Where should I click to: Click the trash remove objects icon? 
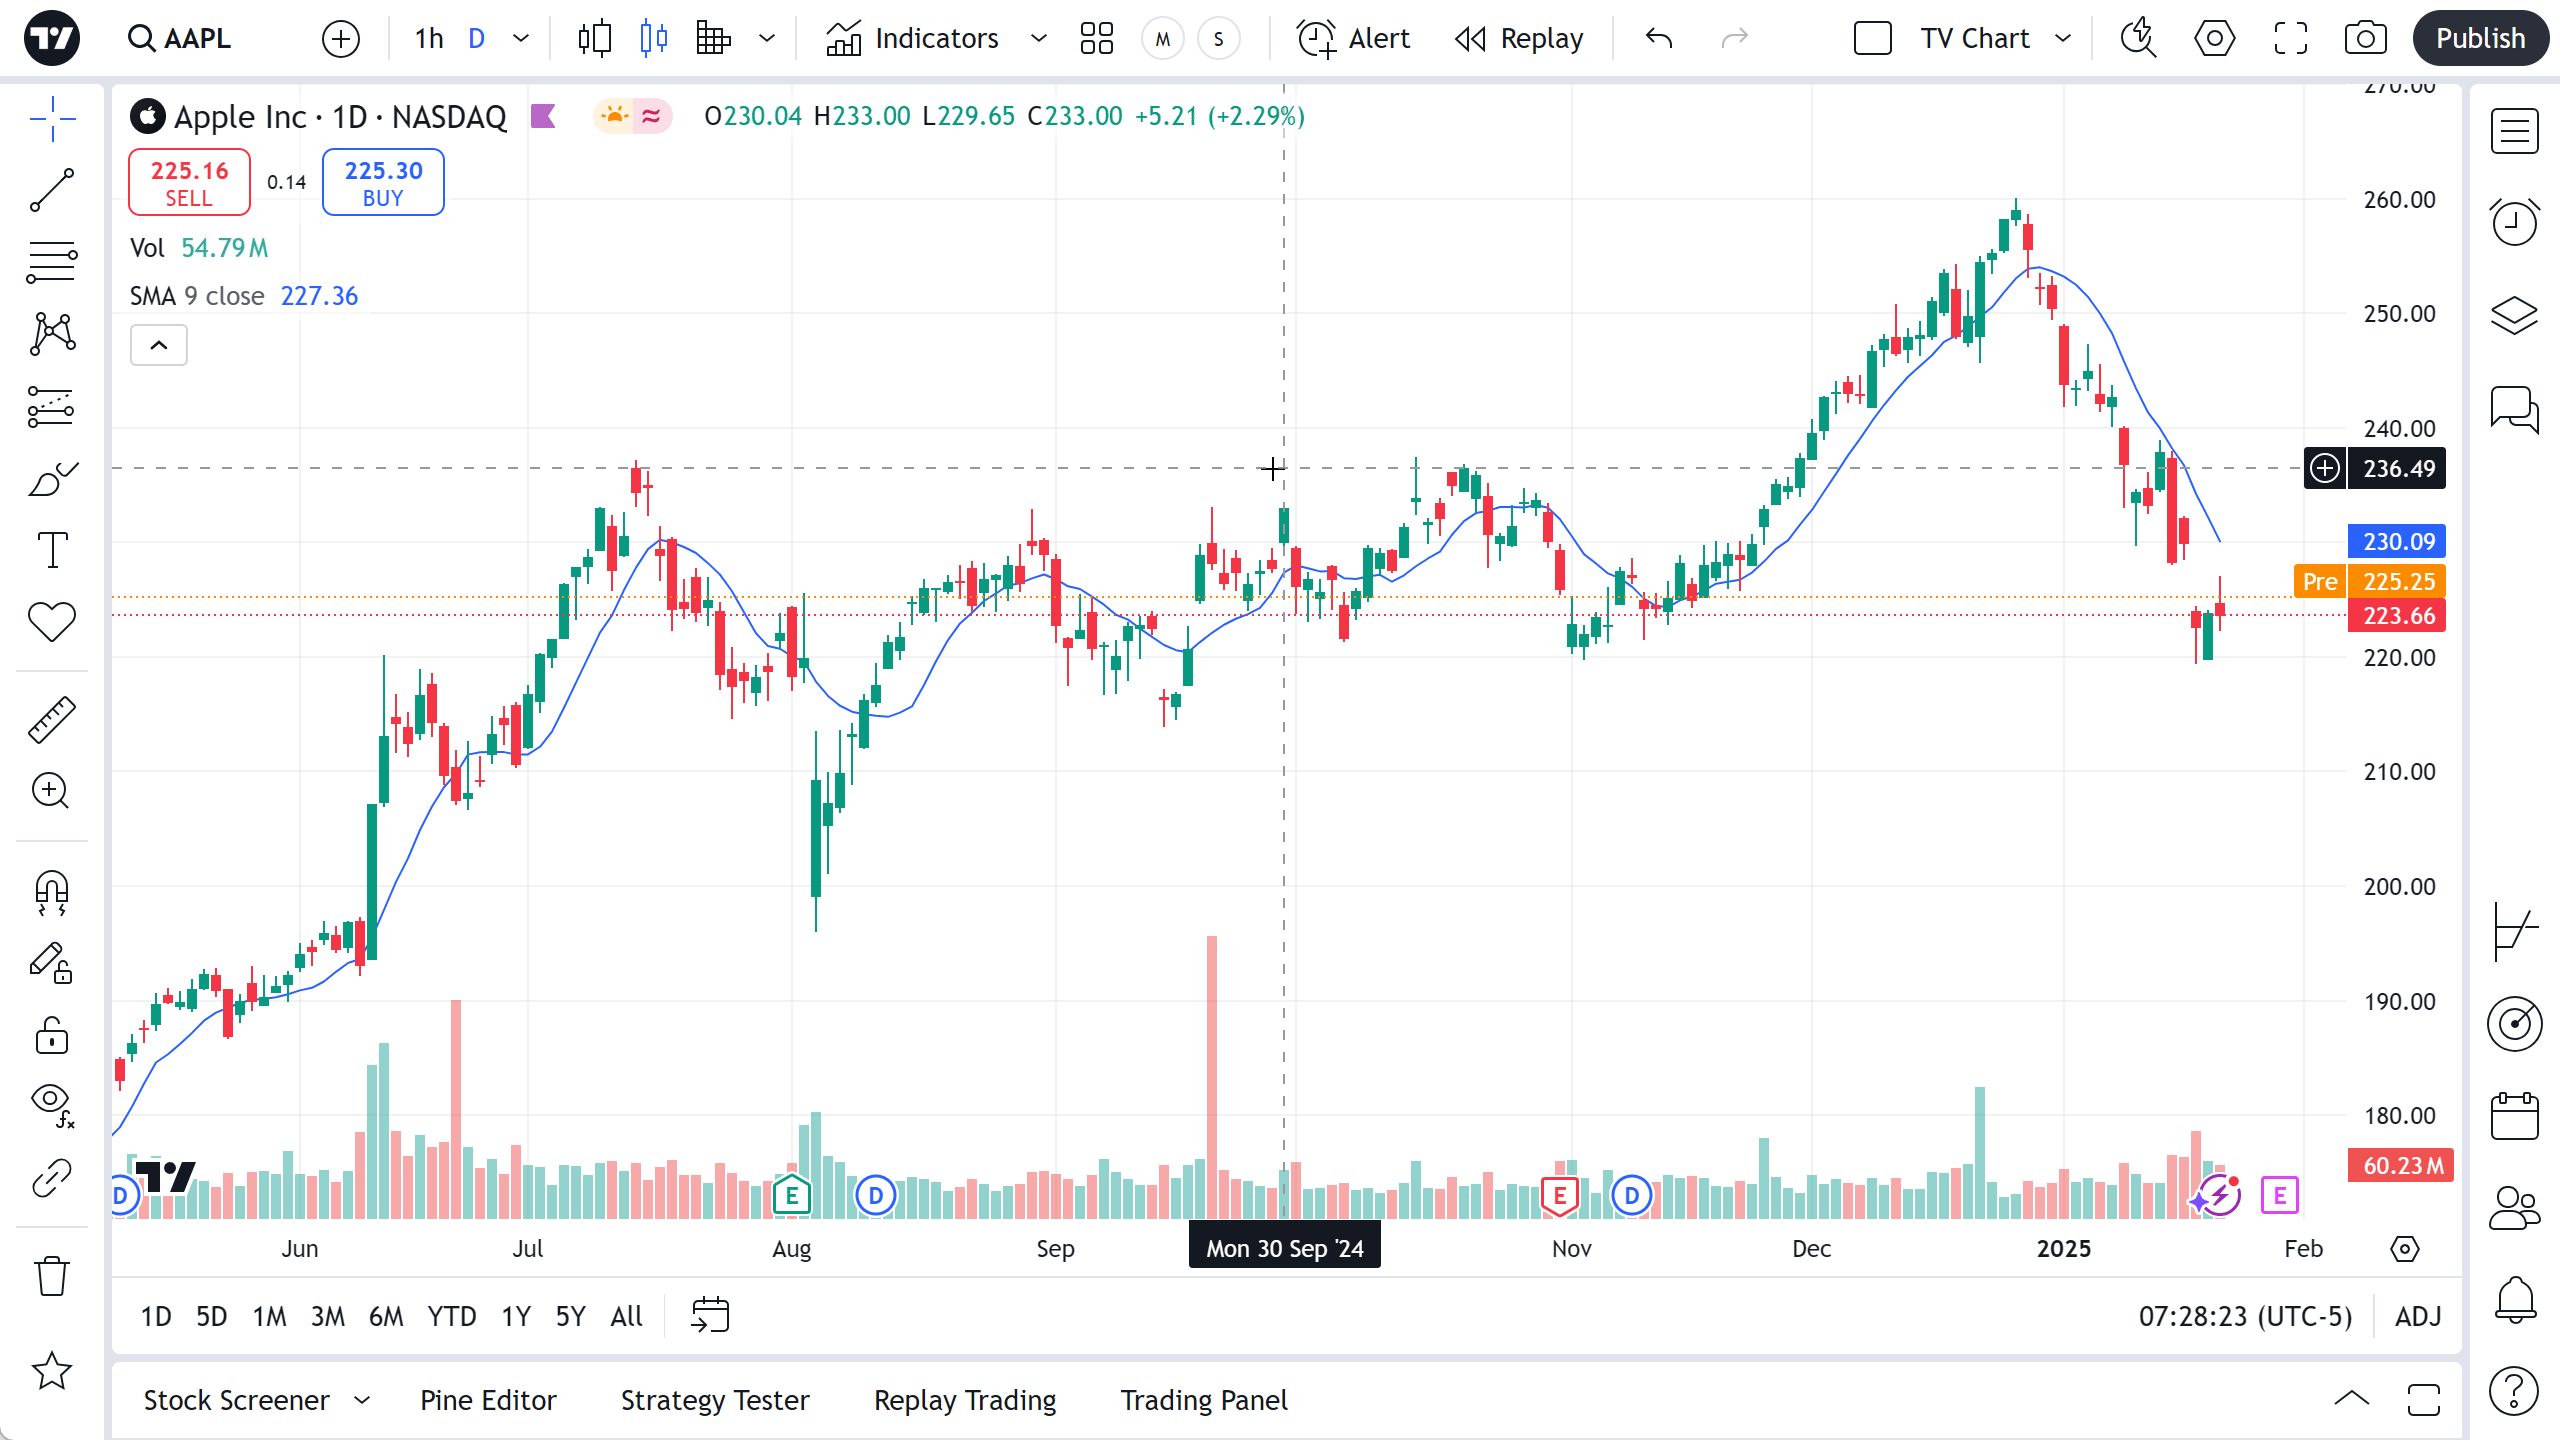(x=52, y=1277)
